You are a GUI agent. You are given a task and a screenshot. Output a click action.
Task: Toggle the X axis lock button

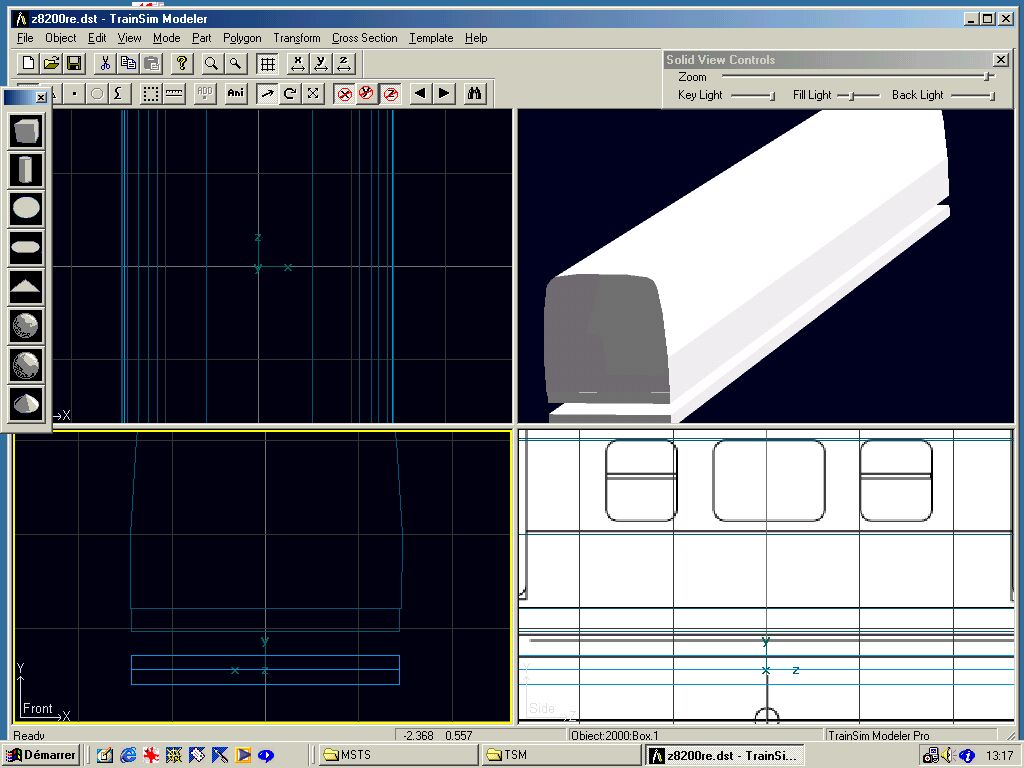[345, 93]
